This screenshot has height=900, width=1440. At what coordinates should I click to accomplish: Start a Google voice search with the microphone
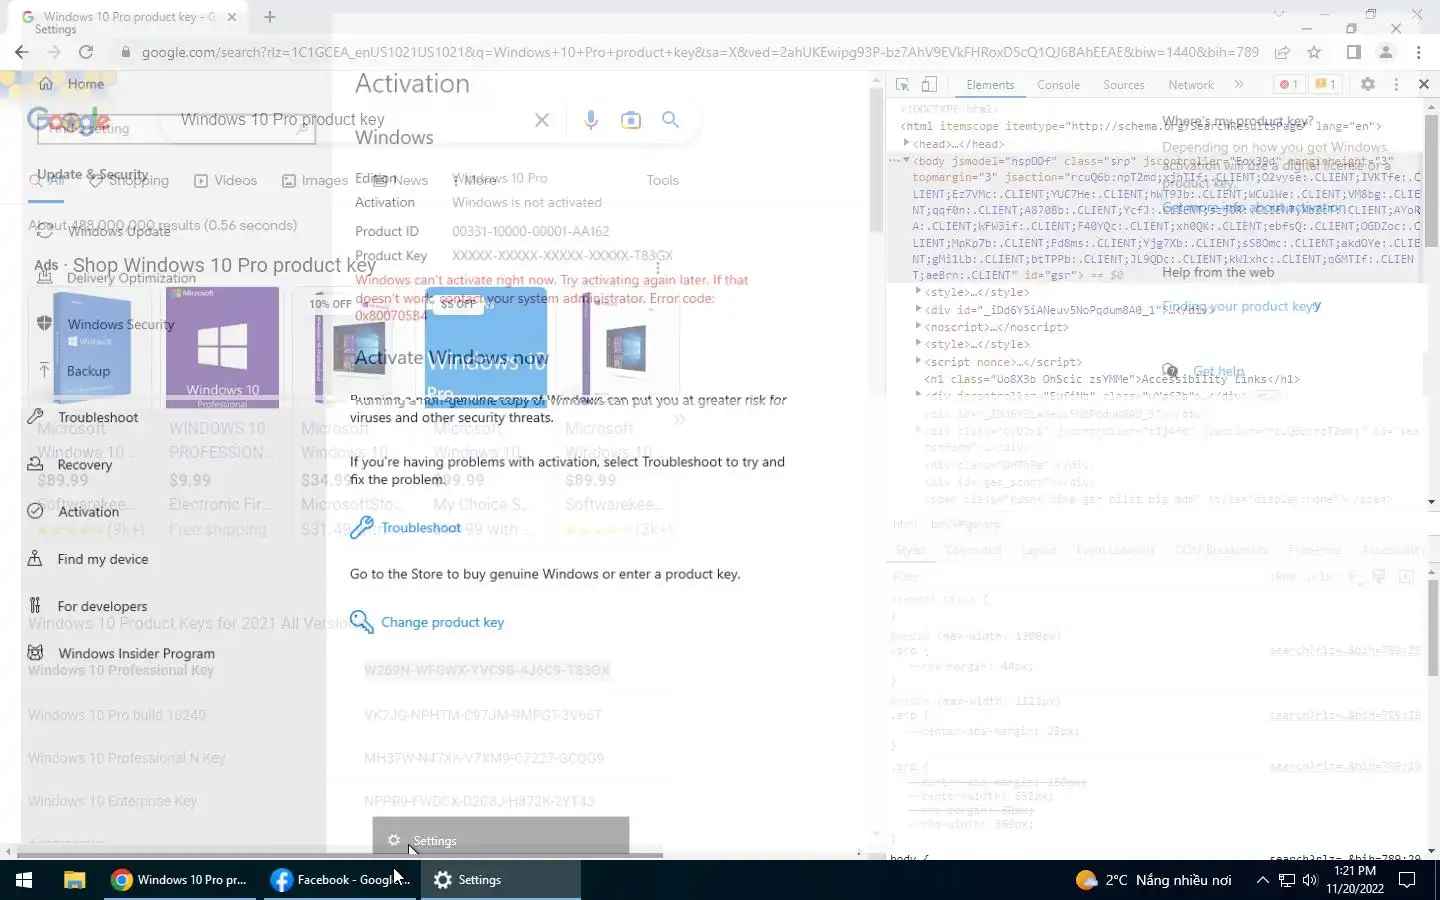pos(591,120)
